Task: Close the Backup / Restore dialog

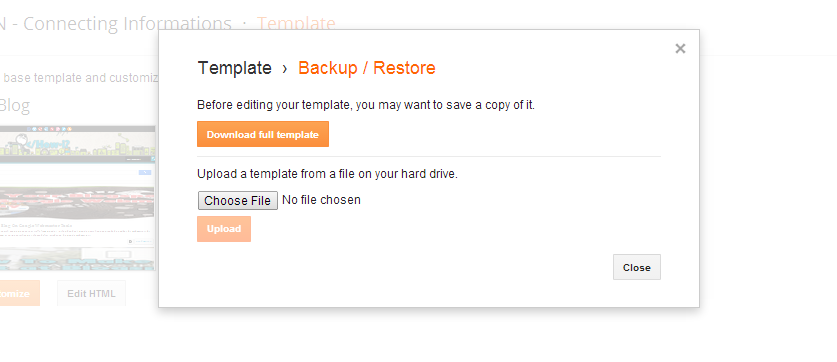Action: click(x=637, y=267)
